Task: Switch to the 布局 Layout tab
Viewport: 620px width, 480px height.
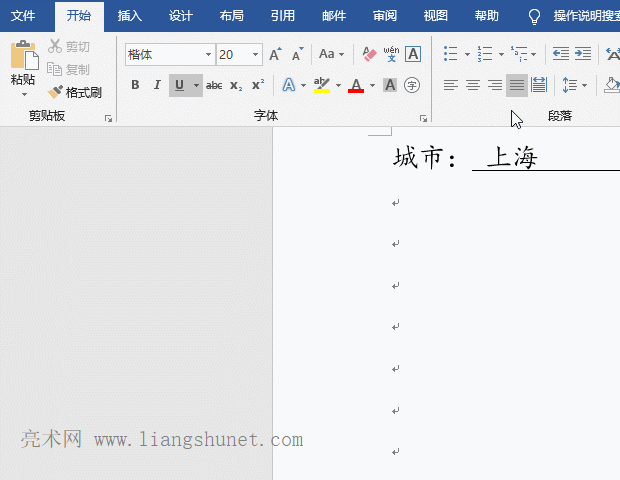Action: tap(232, 16)
